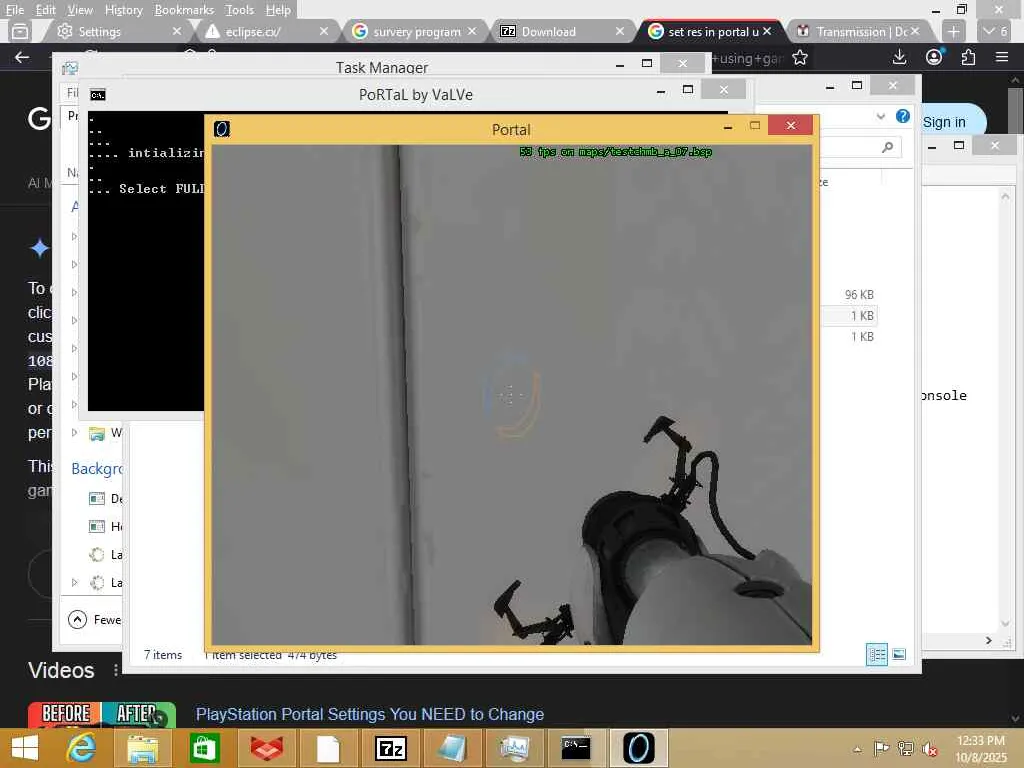Open the Firefox View icon

point(20,31)
